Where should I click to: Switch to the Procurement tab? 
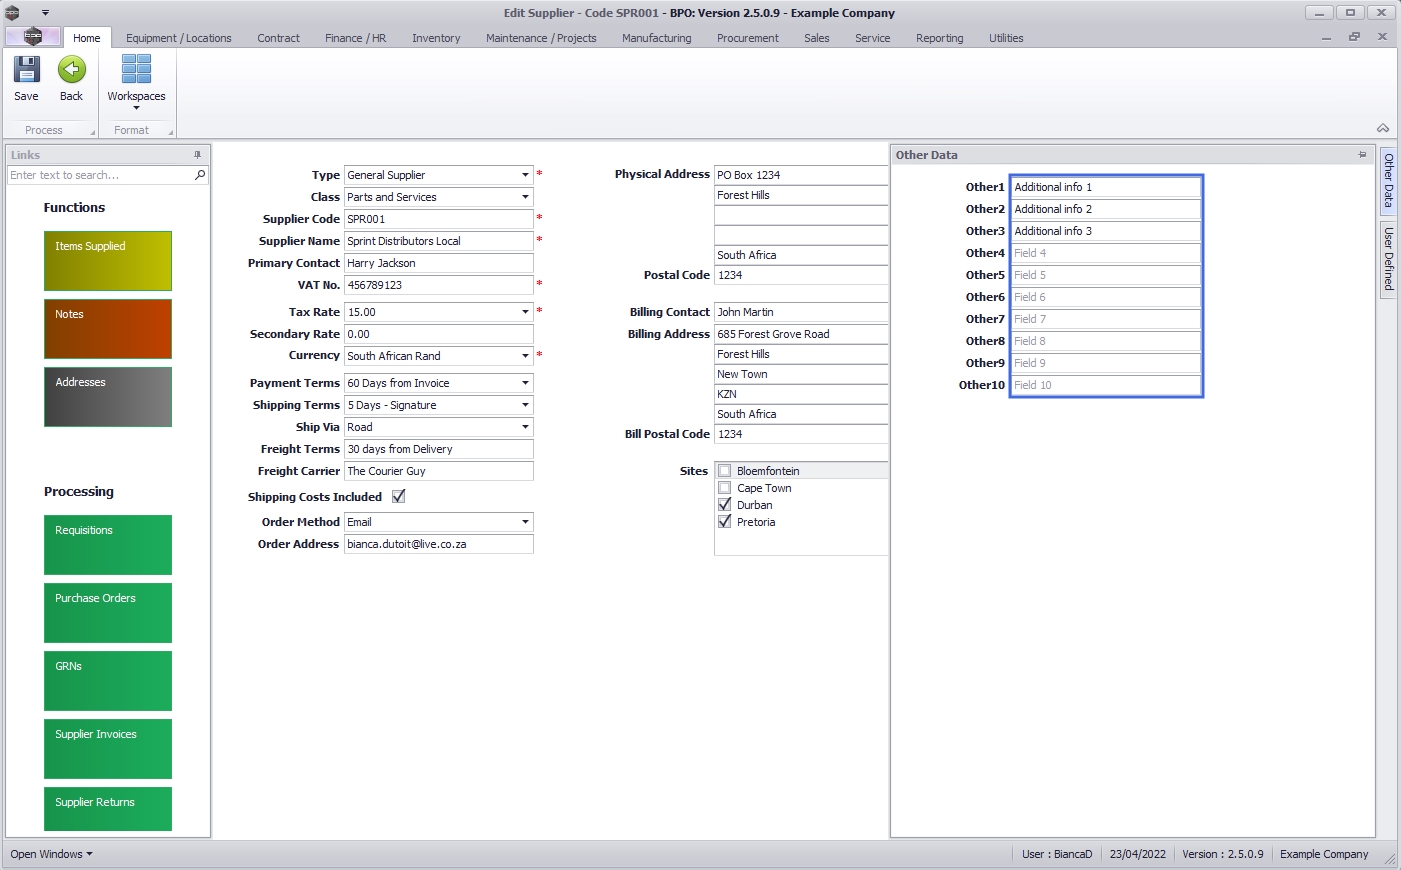click(x=748, y=38)
